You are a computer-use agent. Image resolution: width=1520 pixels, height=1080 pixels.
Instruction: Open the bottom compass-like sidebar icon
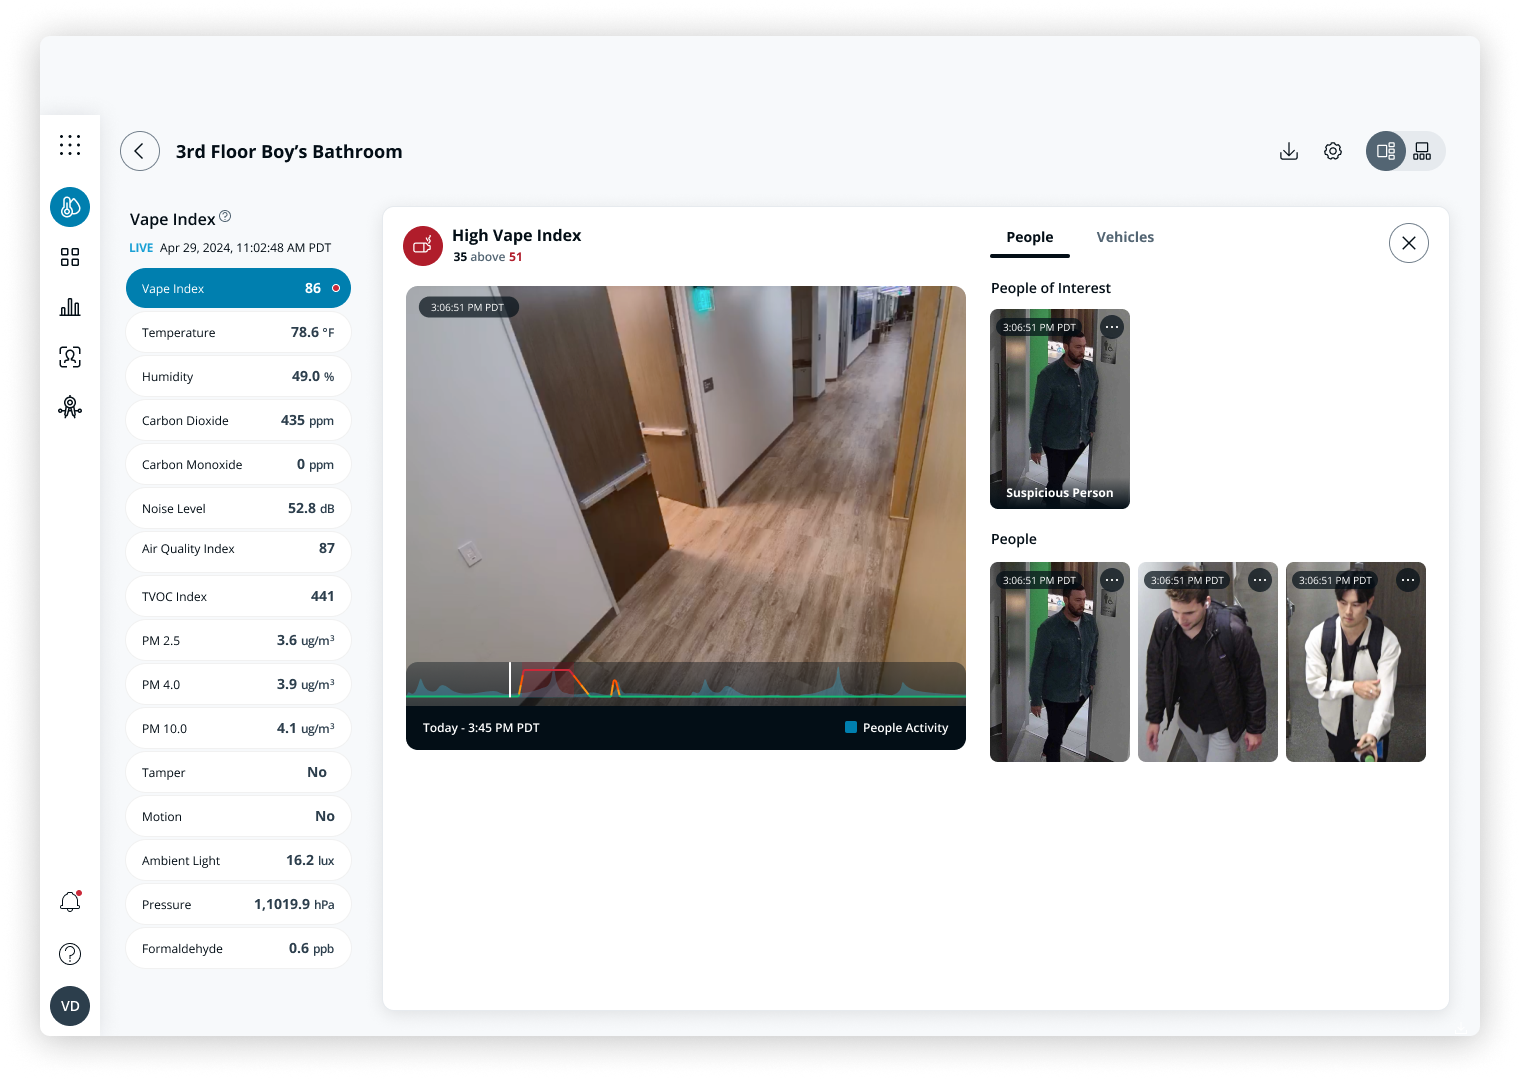[x=70, y=407]
